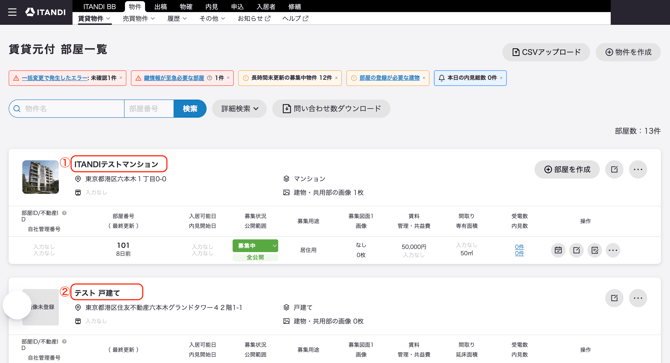The image size is (670, 363).
Task: Click 部屋を作成 for ITANDIテストマンション
Action: click(x=567, y=170)
